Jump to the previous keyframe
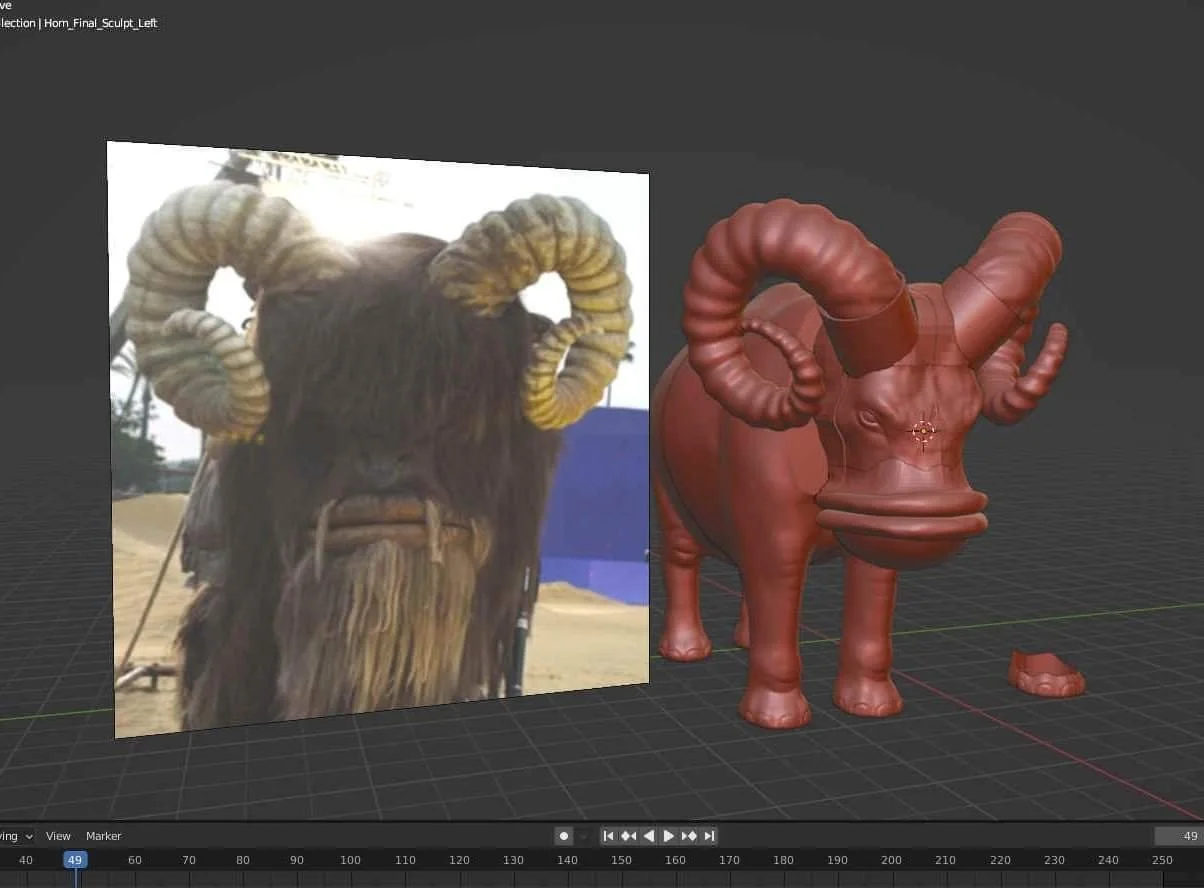 click(x=628, y=836)
